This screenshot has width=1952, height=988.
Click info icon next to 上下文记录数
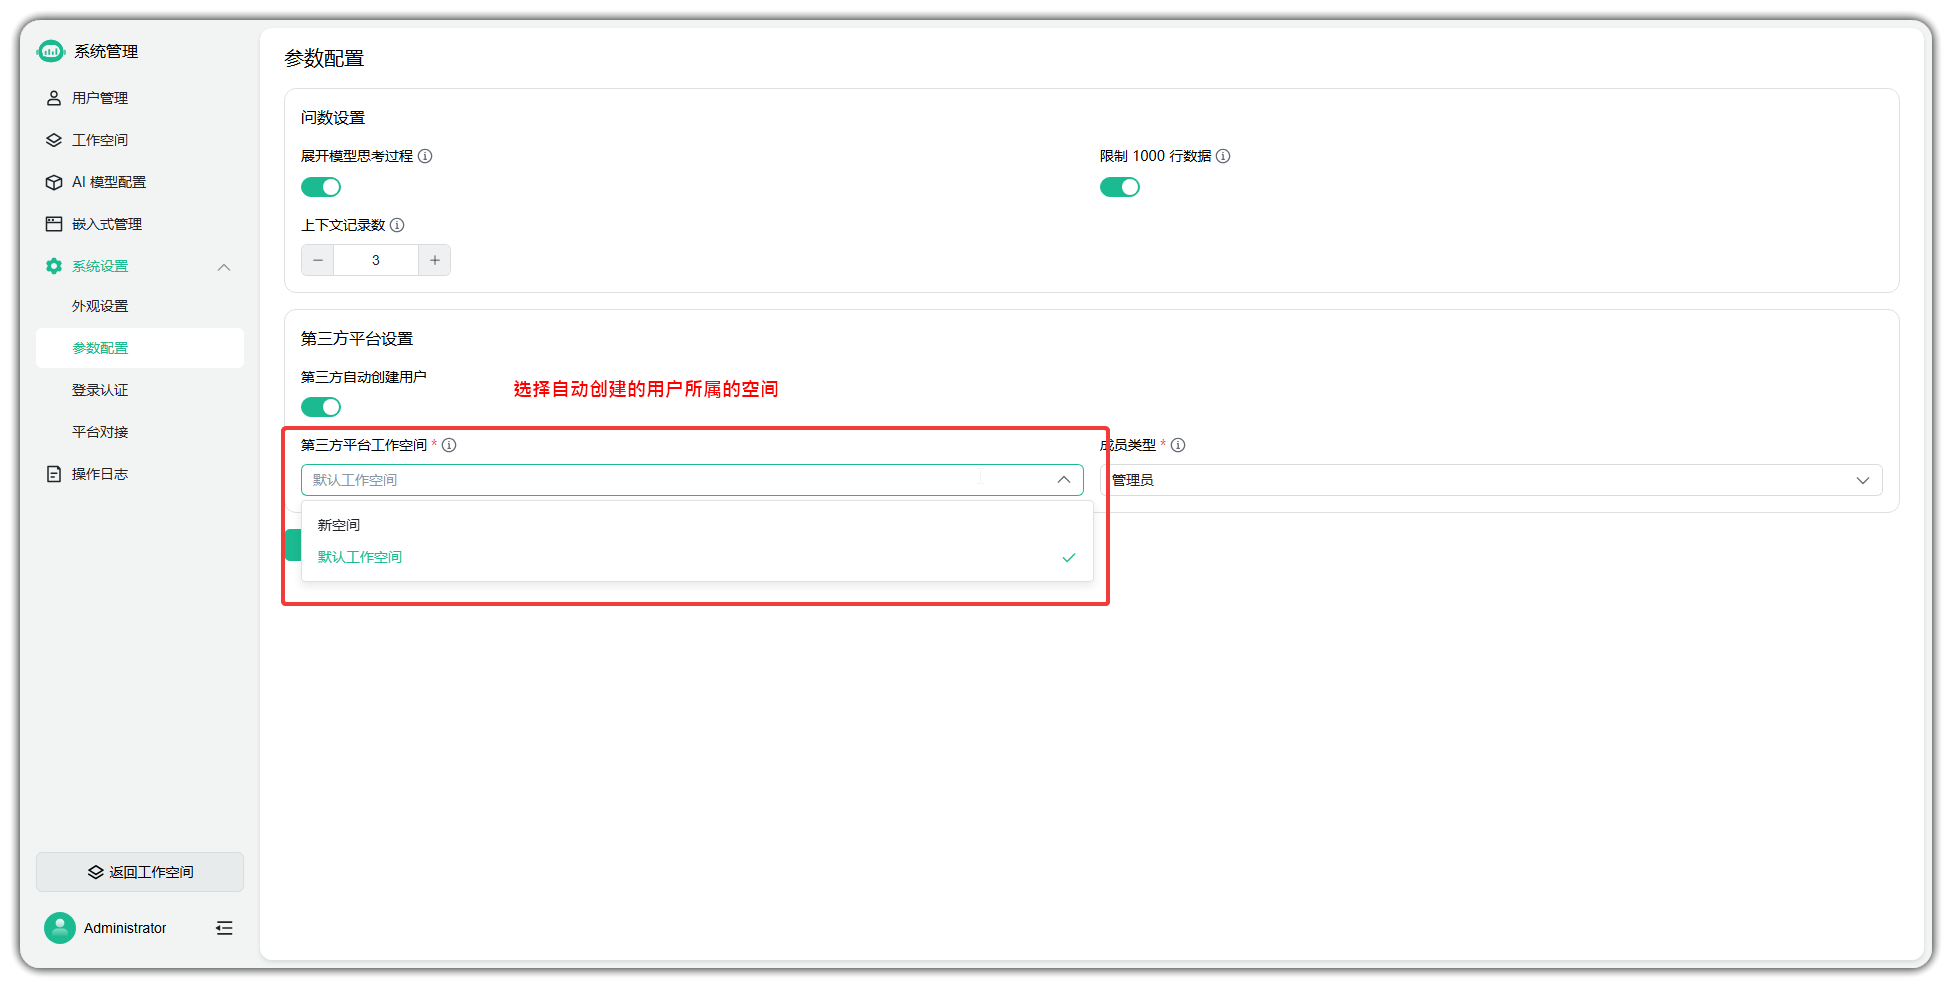(397, 225)
